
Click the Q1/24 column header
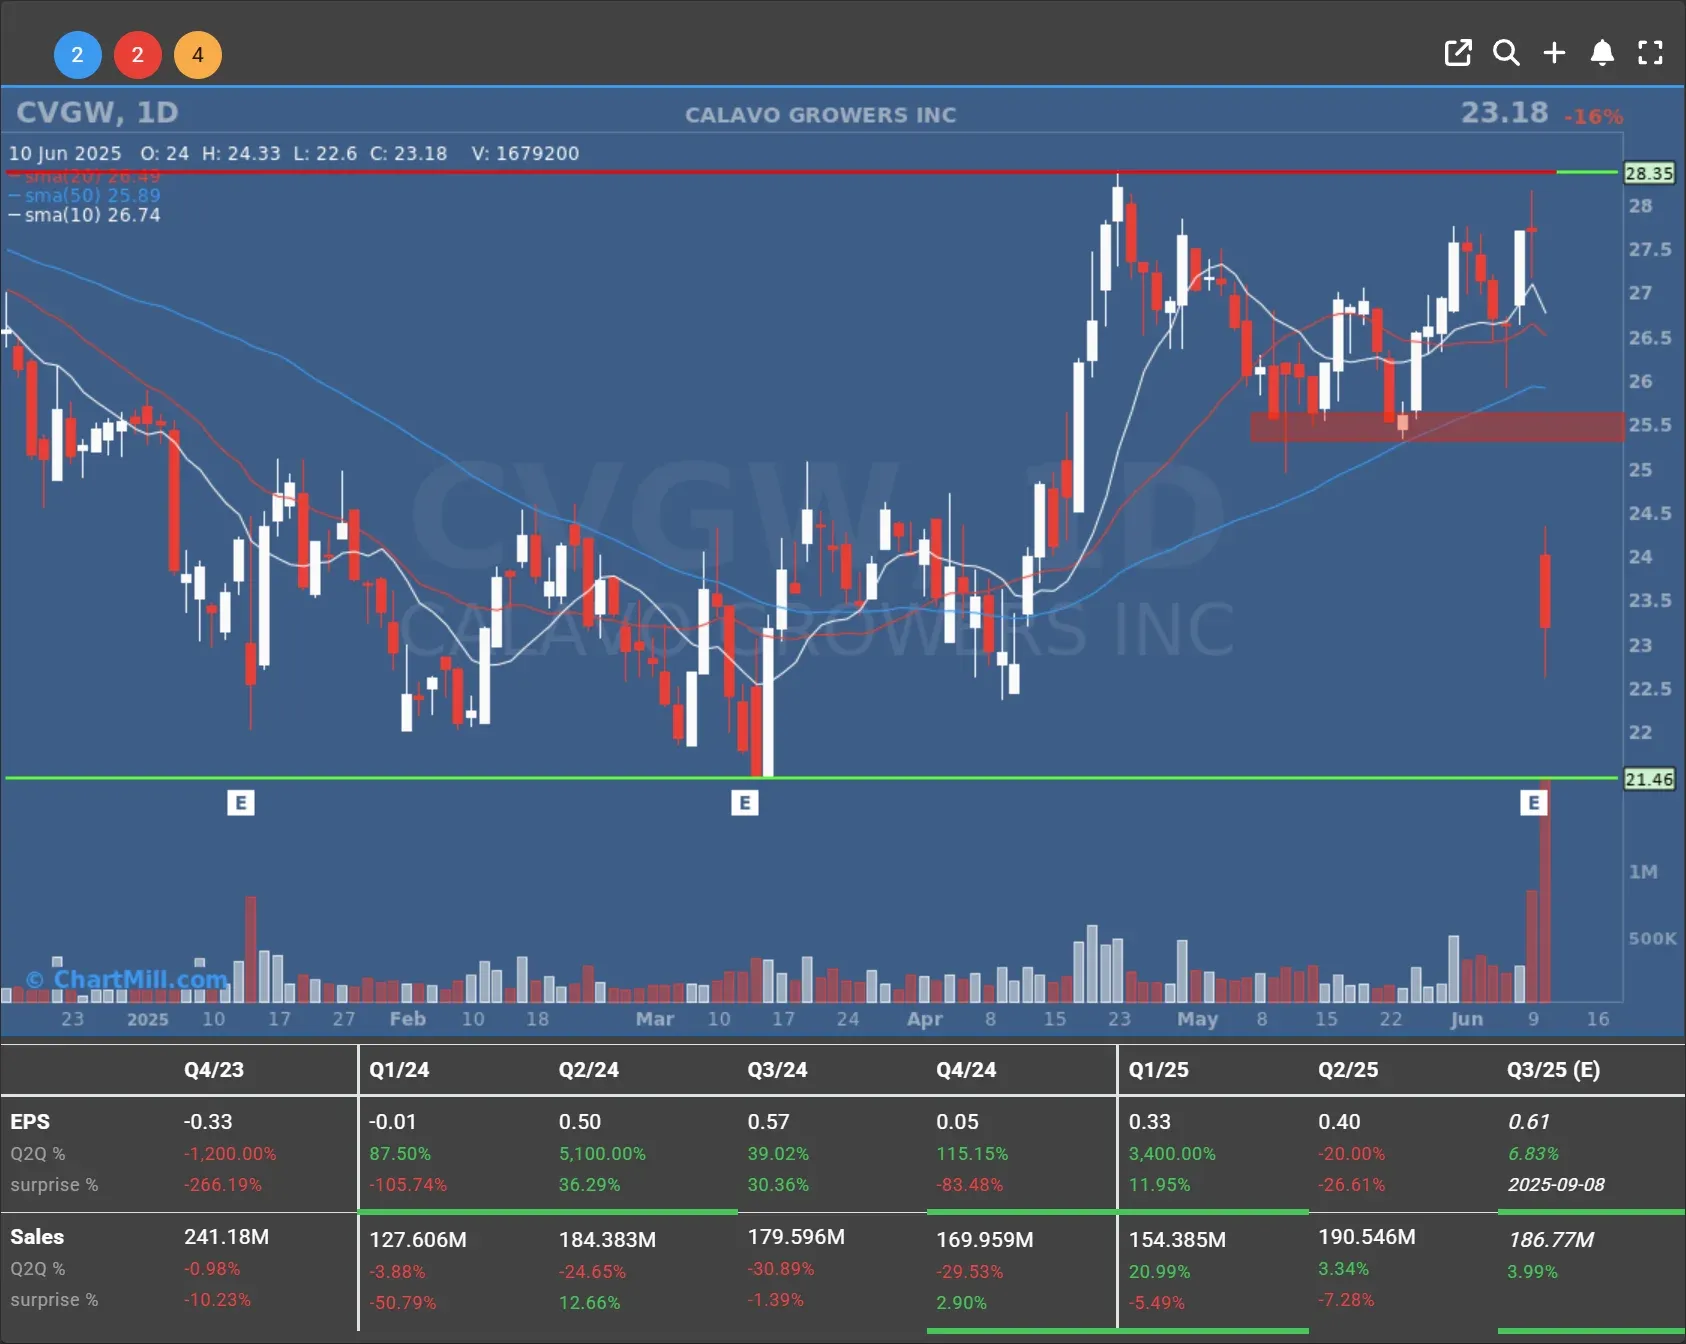(399, 1070)
